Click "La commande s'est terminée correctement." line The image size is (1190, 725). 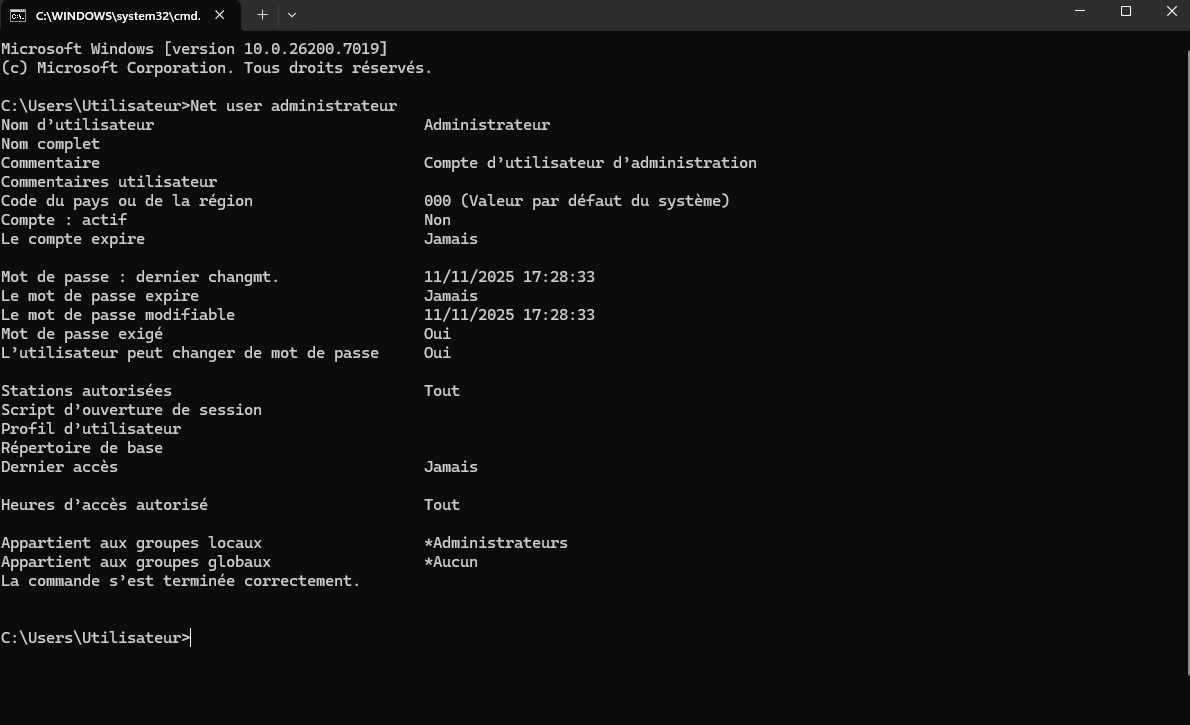tap(181, 581)
